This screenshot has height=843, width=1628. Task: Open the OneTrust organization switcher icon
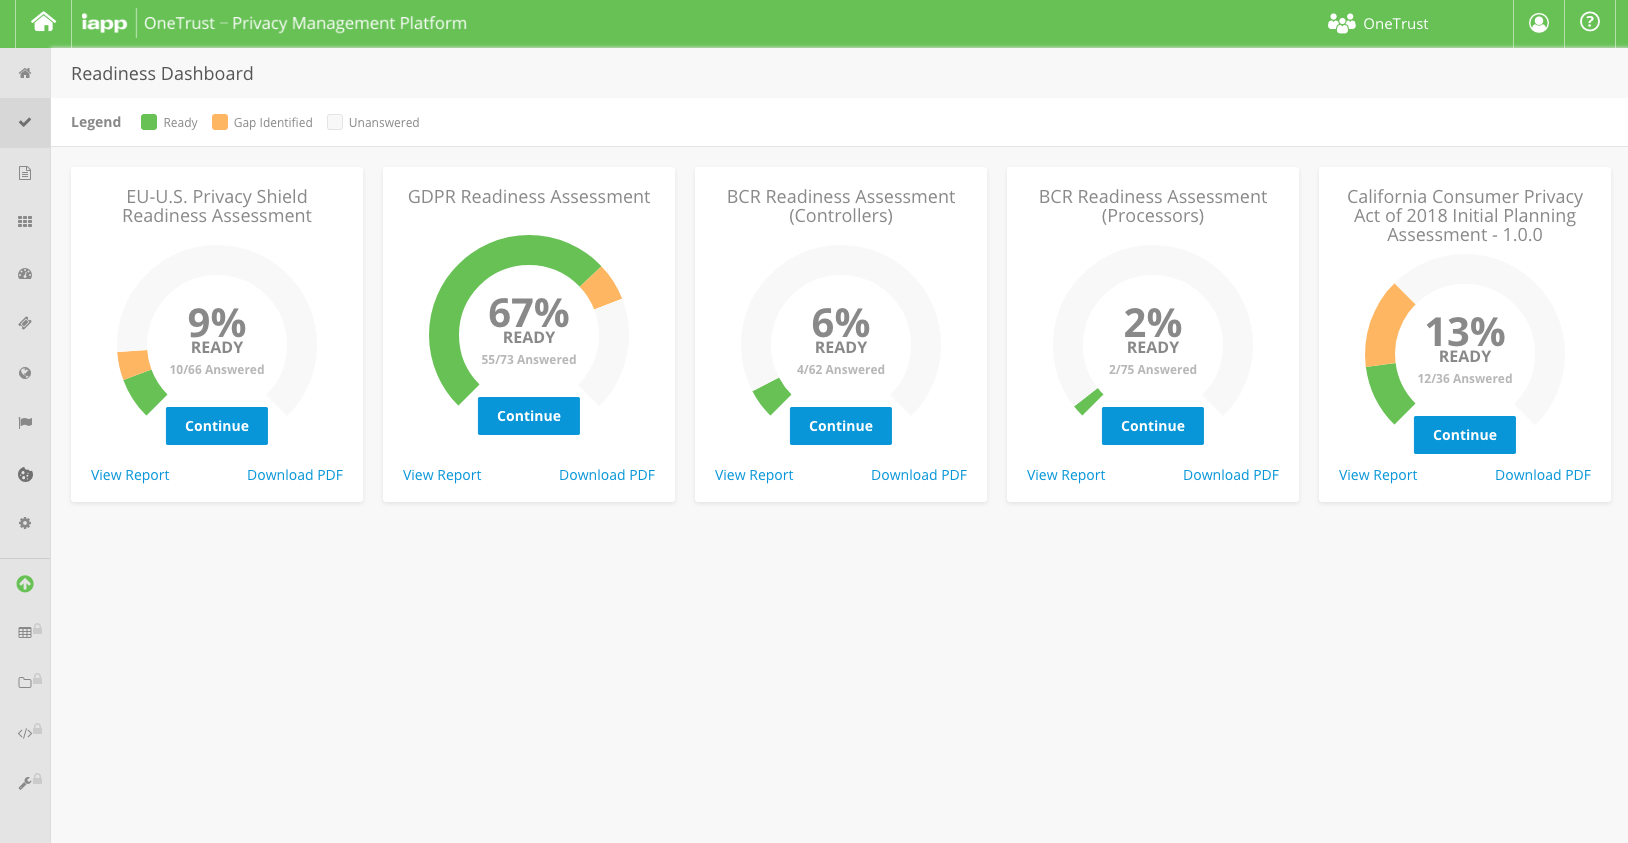click(x=1341, y=23)
